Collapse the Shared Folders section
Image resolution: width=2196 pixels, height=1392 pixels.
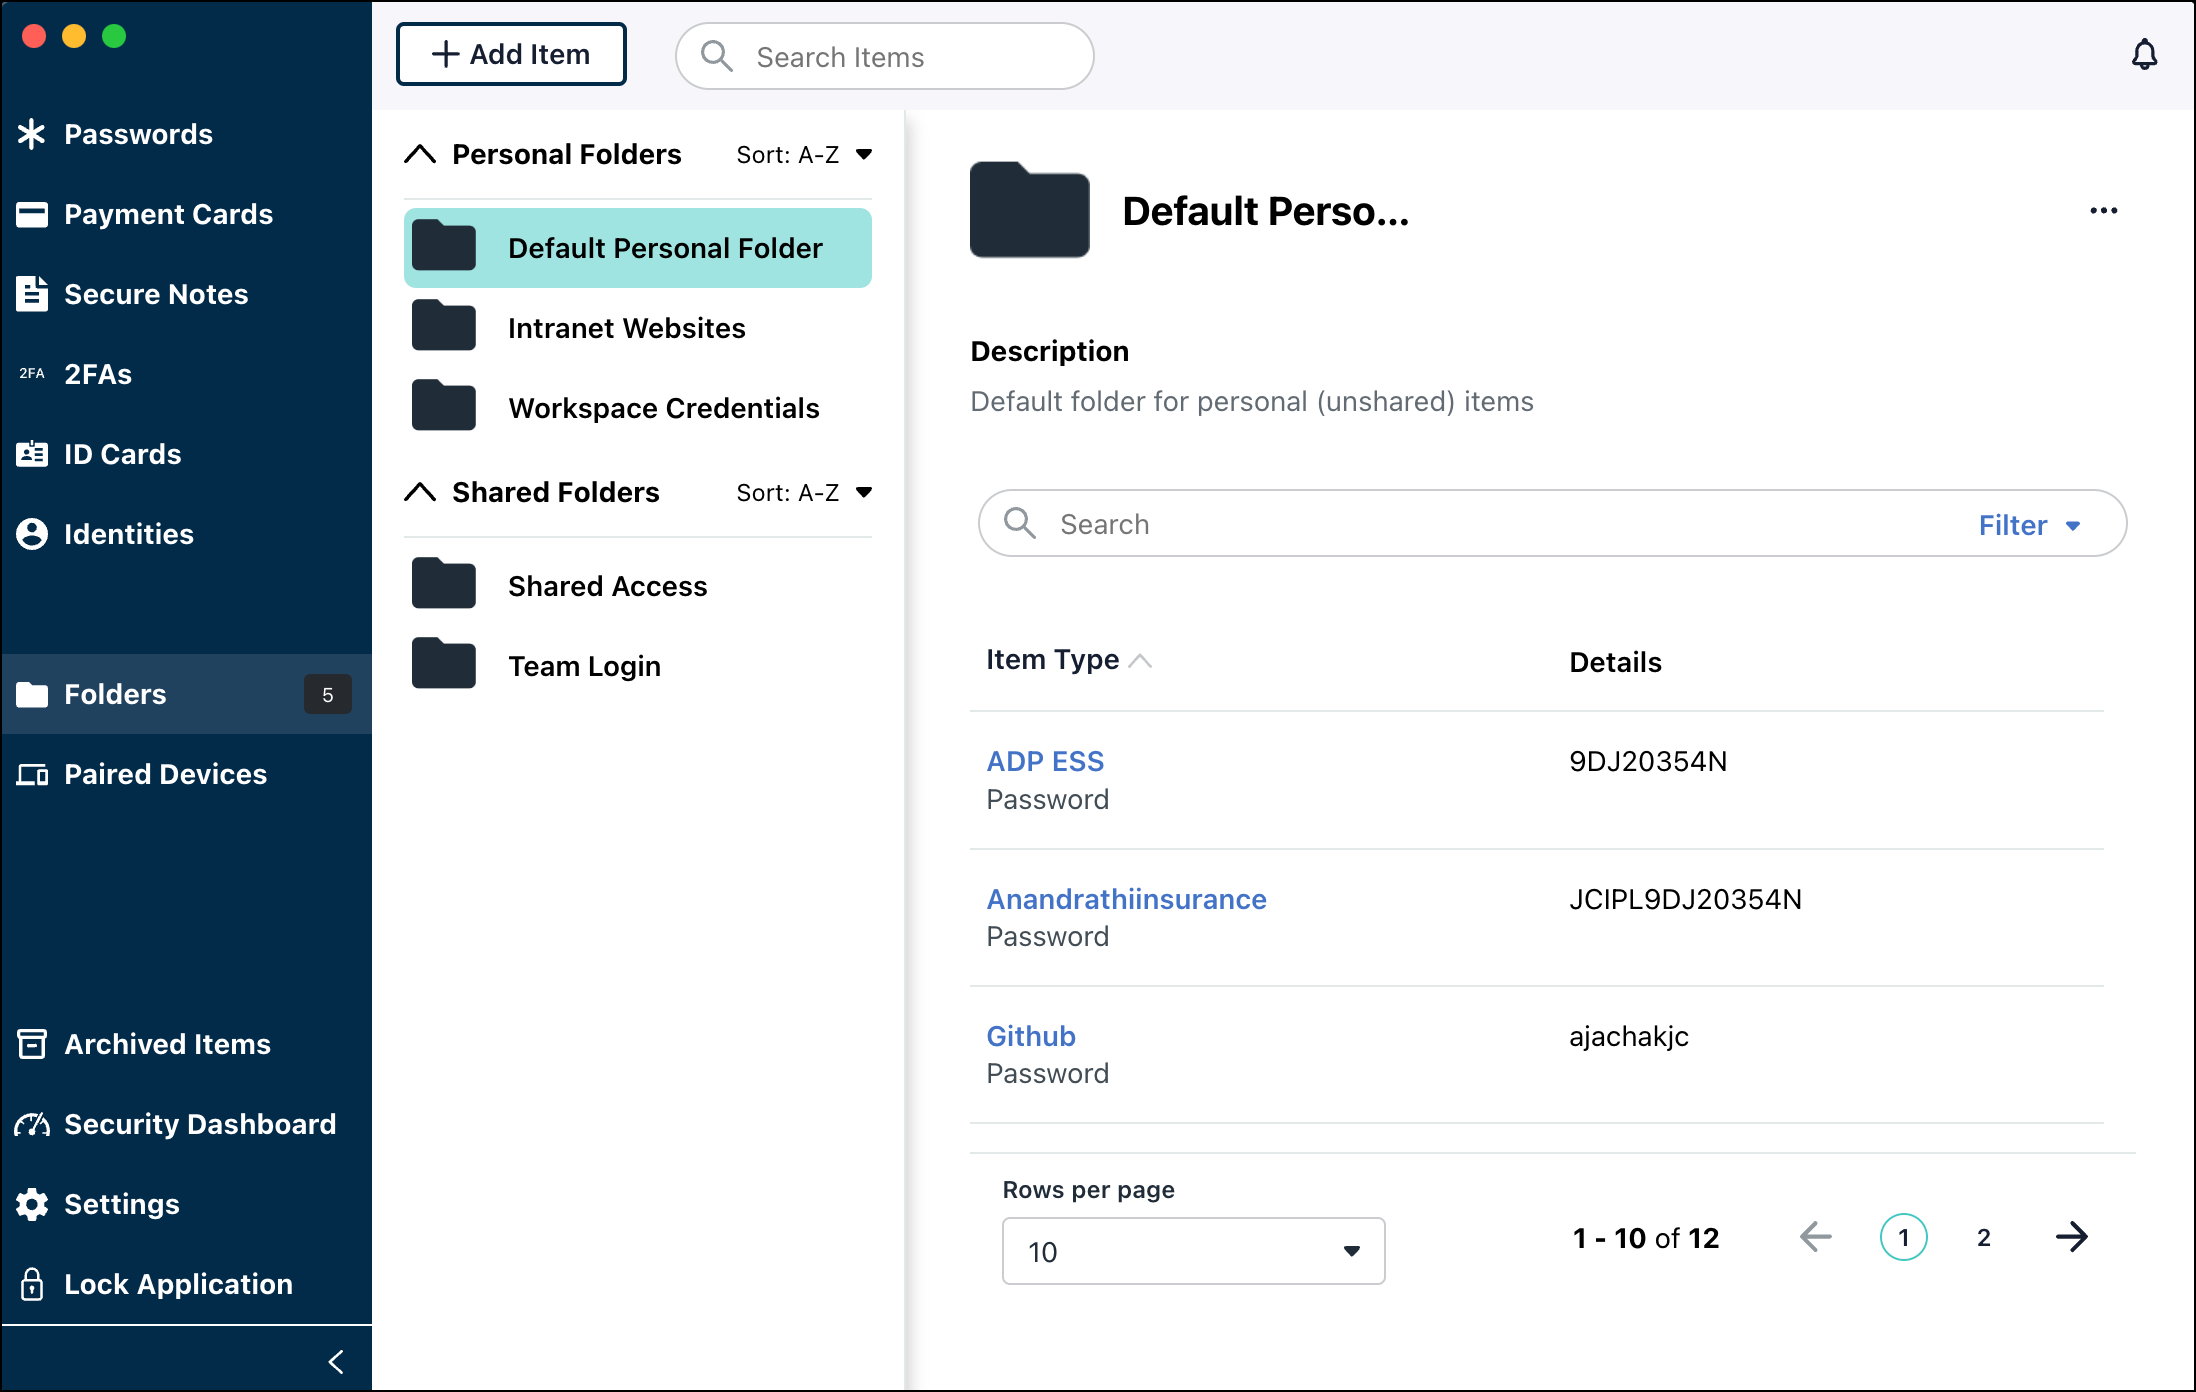coord(423,493)
